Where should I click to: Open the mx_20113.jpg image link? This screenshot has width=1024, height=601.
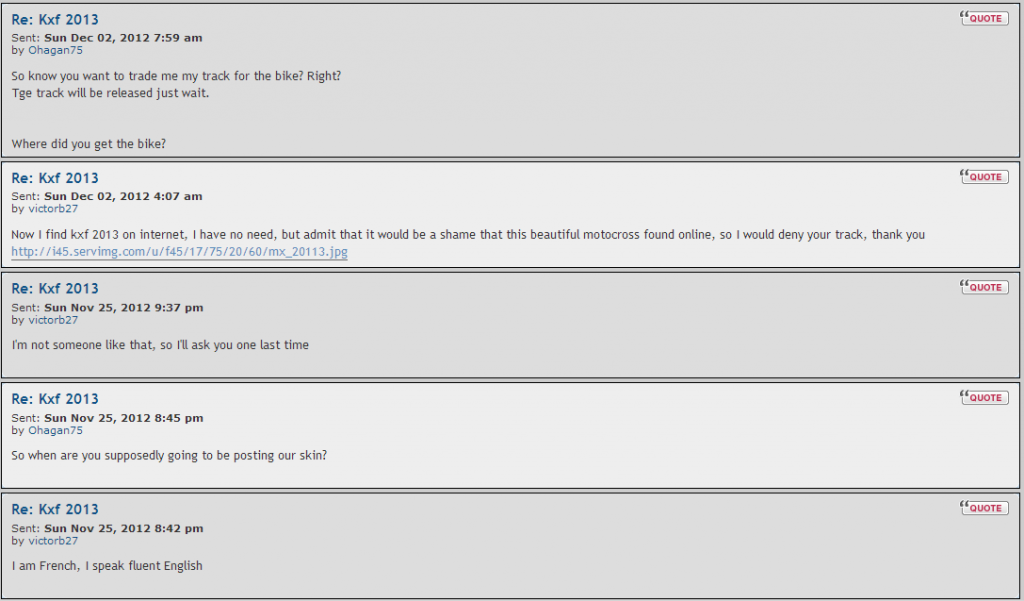179,252
